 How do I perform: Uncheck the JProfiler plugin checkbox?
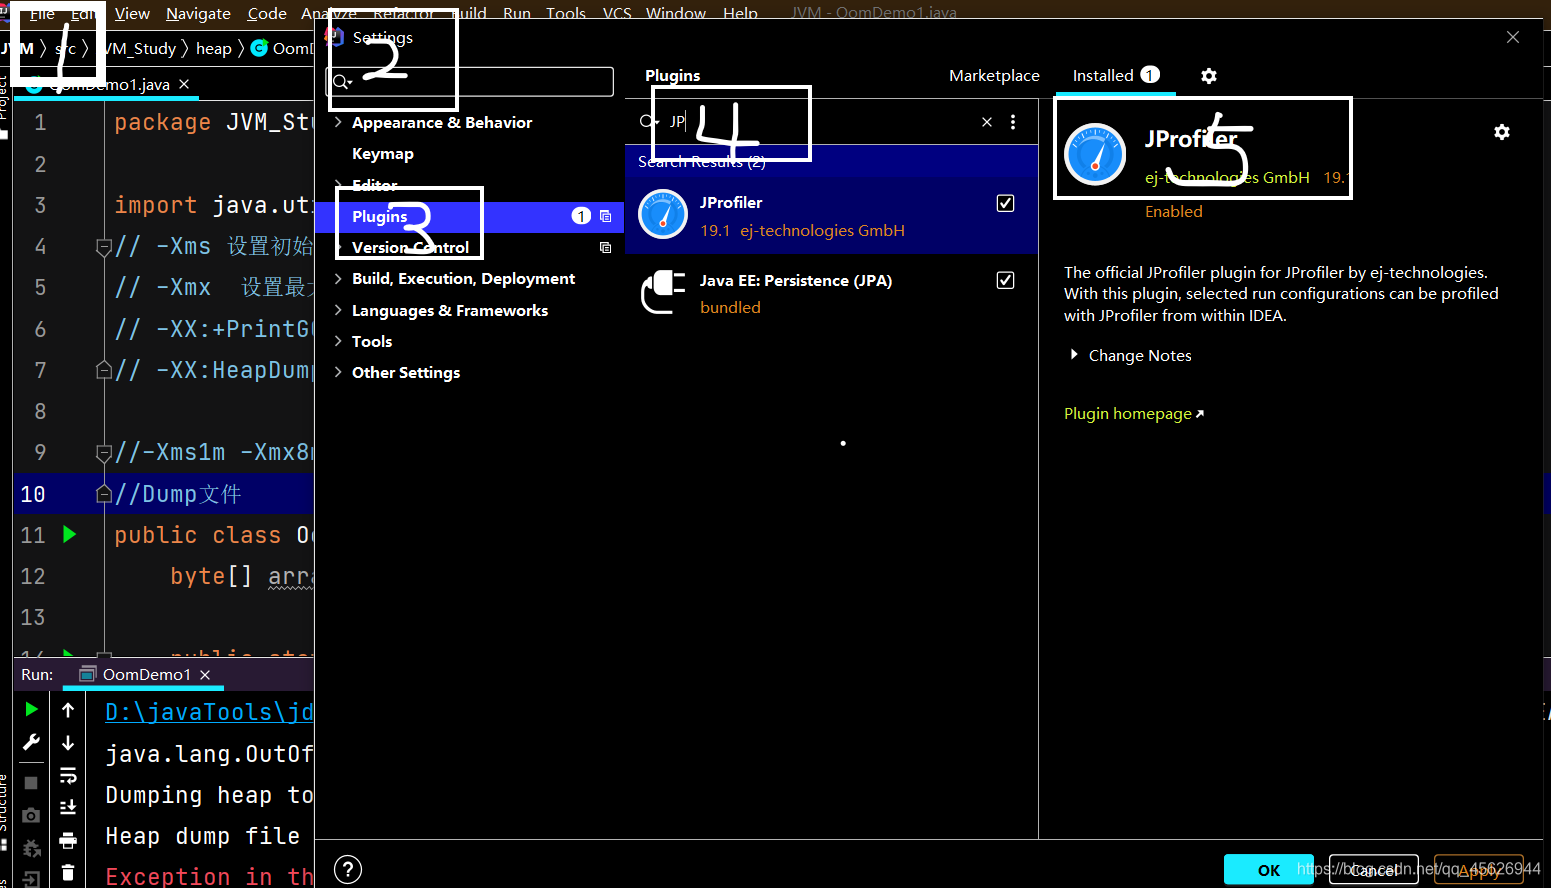(1006, 203)
